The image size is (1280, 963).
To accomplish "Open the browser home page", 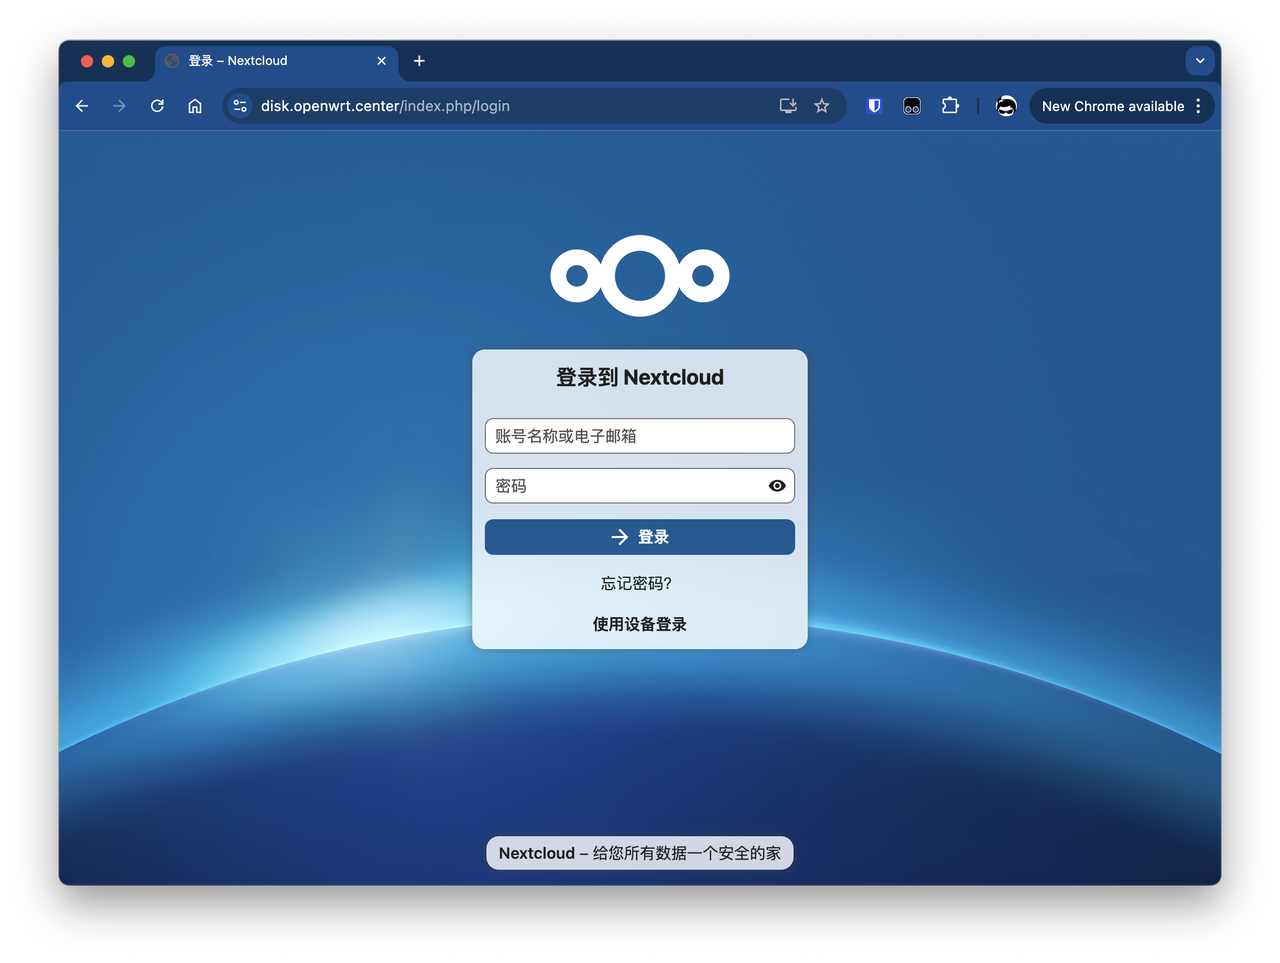I will pyautogui.click(x=195, y=106).
